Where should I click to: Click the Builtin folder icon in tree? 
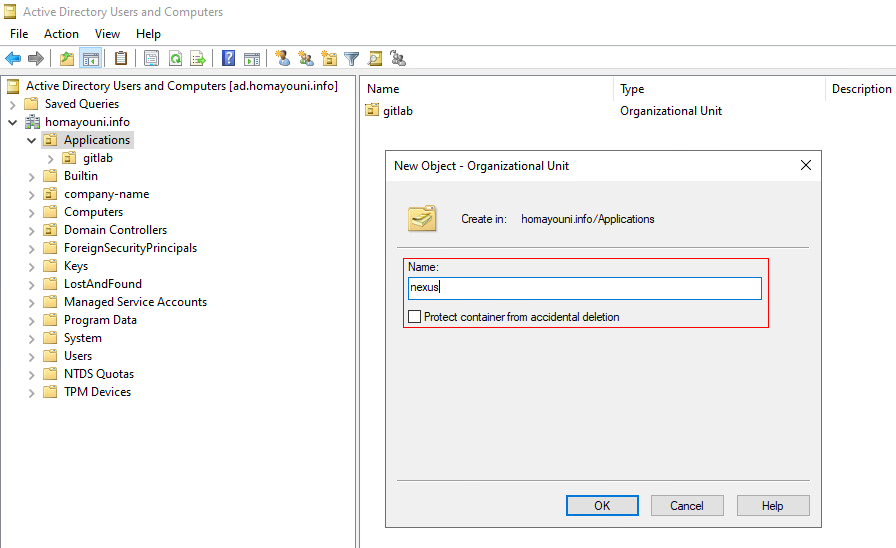coord(50,176)
